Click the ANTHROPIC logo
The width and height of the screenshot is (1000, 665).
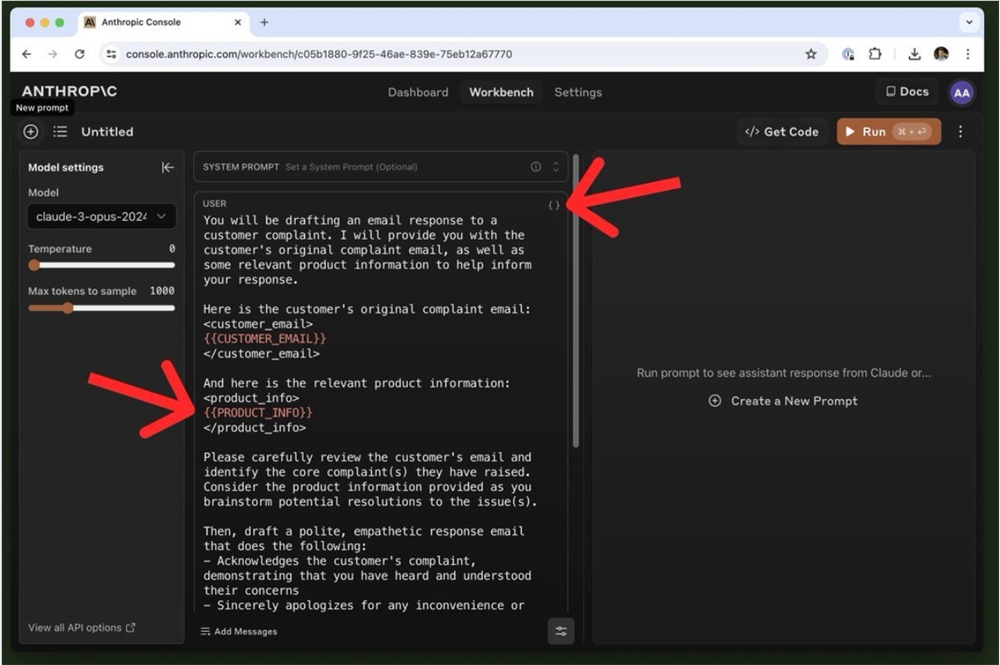[x=70, y=91]
